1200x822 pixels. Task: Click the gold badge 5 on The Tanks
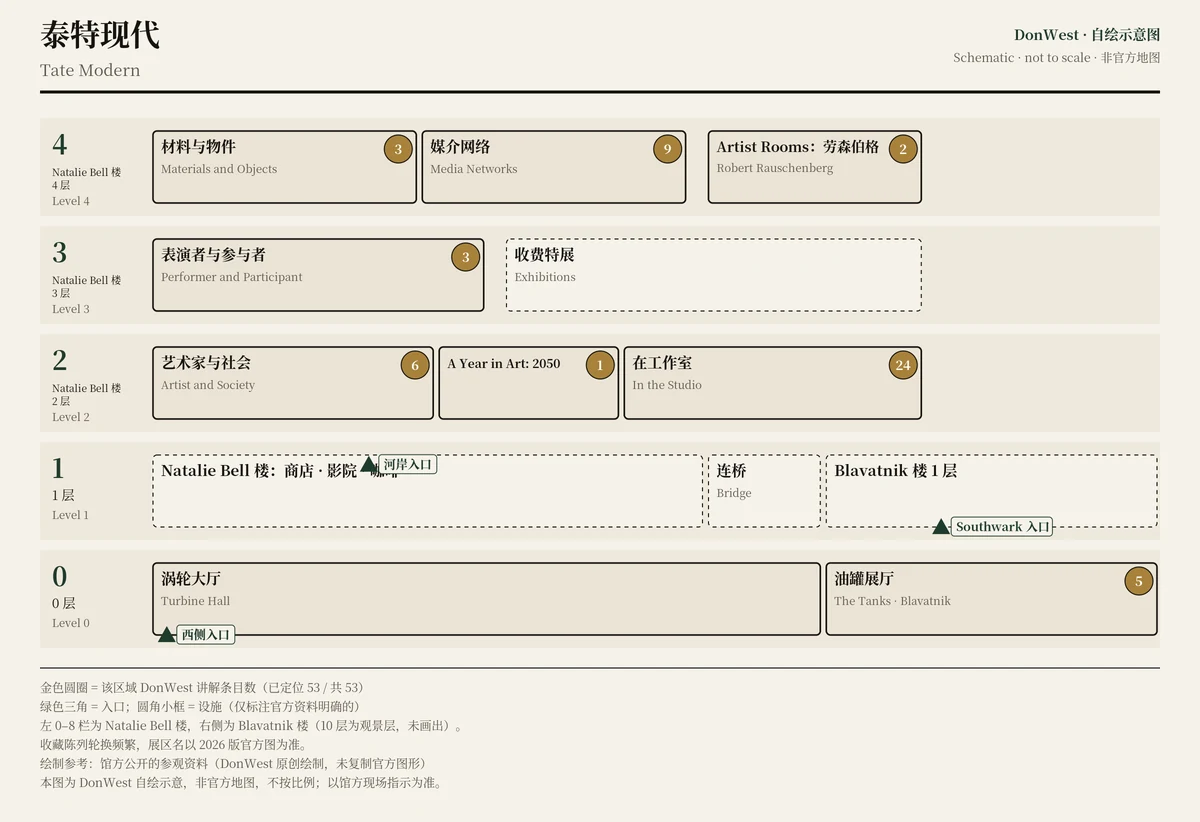(x=1139, y=582)
